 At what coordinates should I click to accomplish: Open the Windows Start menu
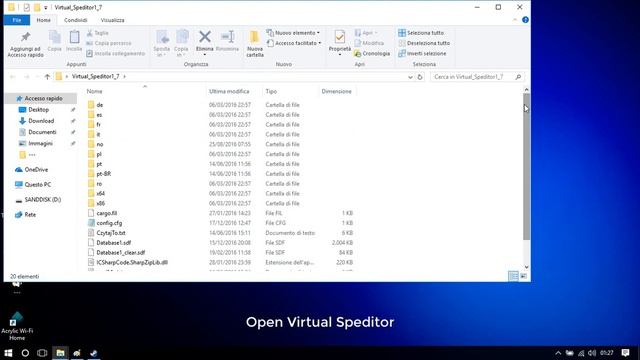[x=8, y=353]
